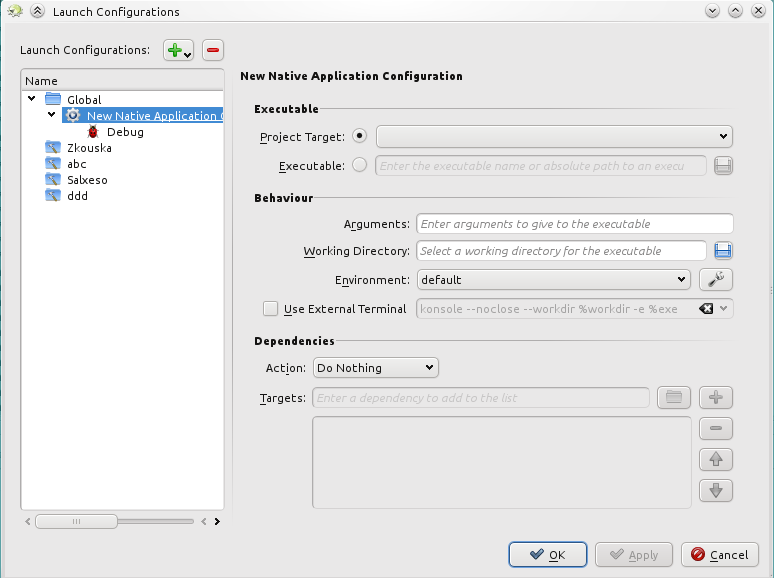The width and height of the screenshot is (774, 578).
Task: Select the Executable radio button
Action: (x=360, y=165)
